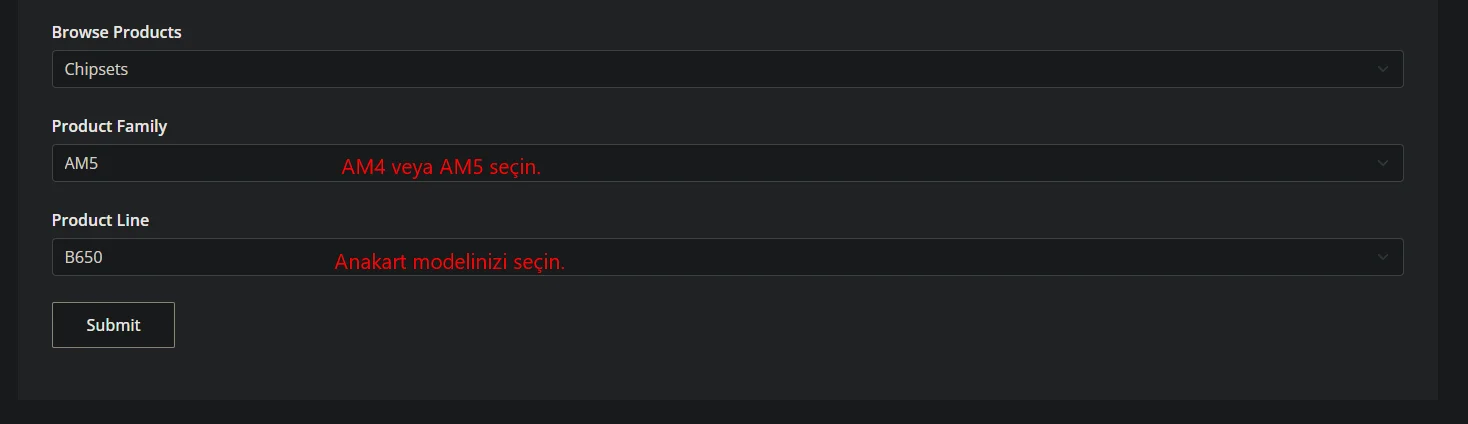The width and height of the screenshot is (1468, 424).
Task: Click the "Browse Products" label
Action: (117, 32)
